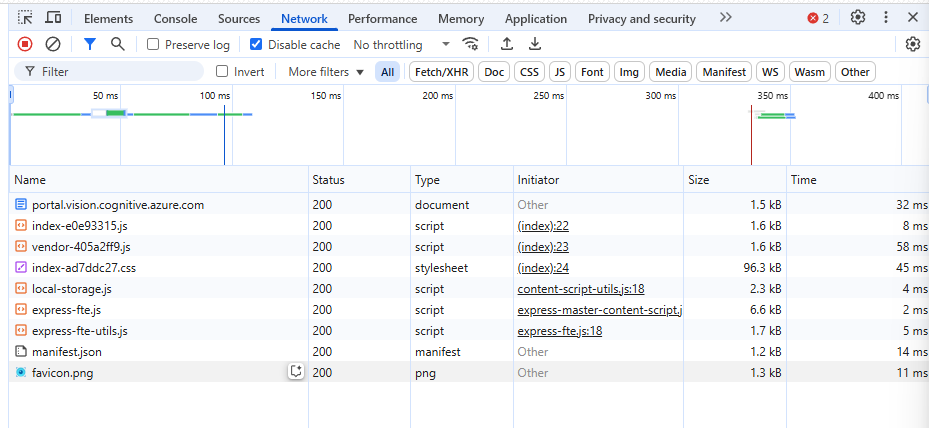929x428 pixels.
Task: Click file icon beside manifest.json
Action: pyautogui.click(x=21, y=352)
